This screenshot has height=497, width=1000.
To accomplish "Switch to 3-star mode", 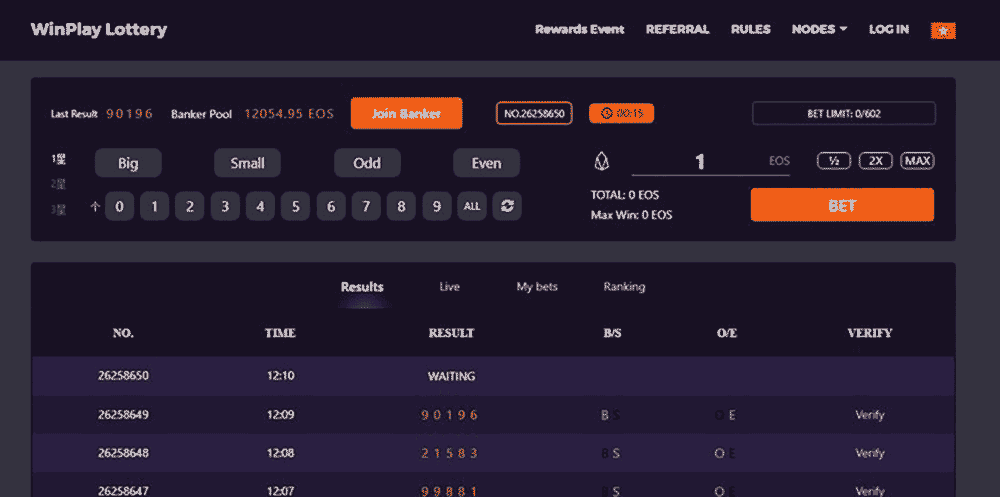I will point(59,209).
